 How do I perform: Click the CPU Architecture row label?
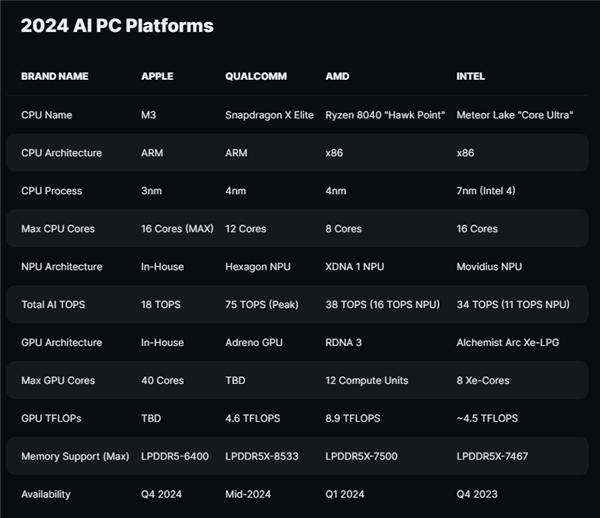(62, 153)
